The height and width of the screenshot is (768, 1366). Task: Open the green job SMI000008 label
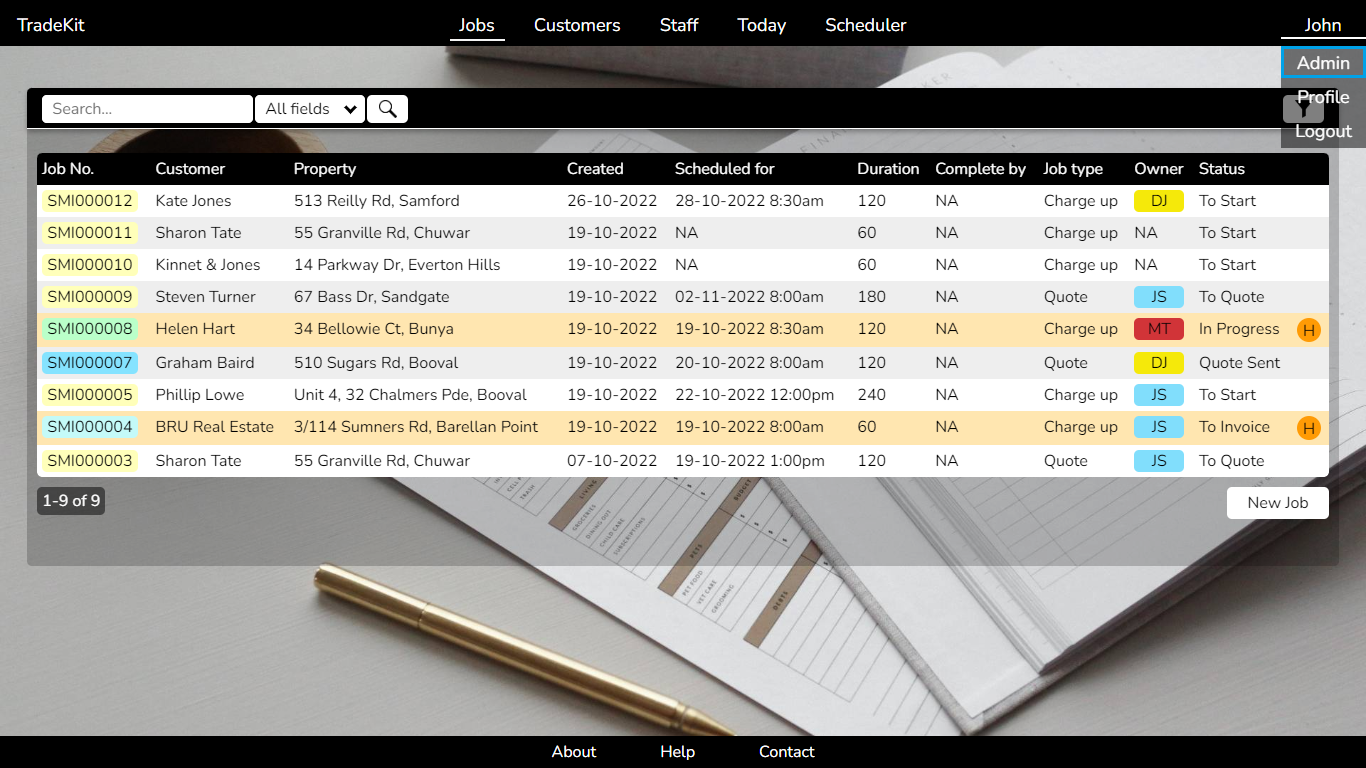(90, 329)
